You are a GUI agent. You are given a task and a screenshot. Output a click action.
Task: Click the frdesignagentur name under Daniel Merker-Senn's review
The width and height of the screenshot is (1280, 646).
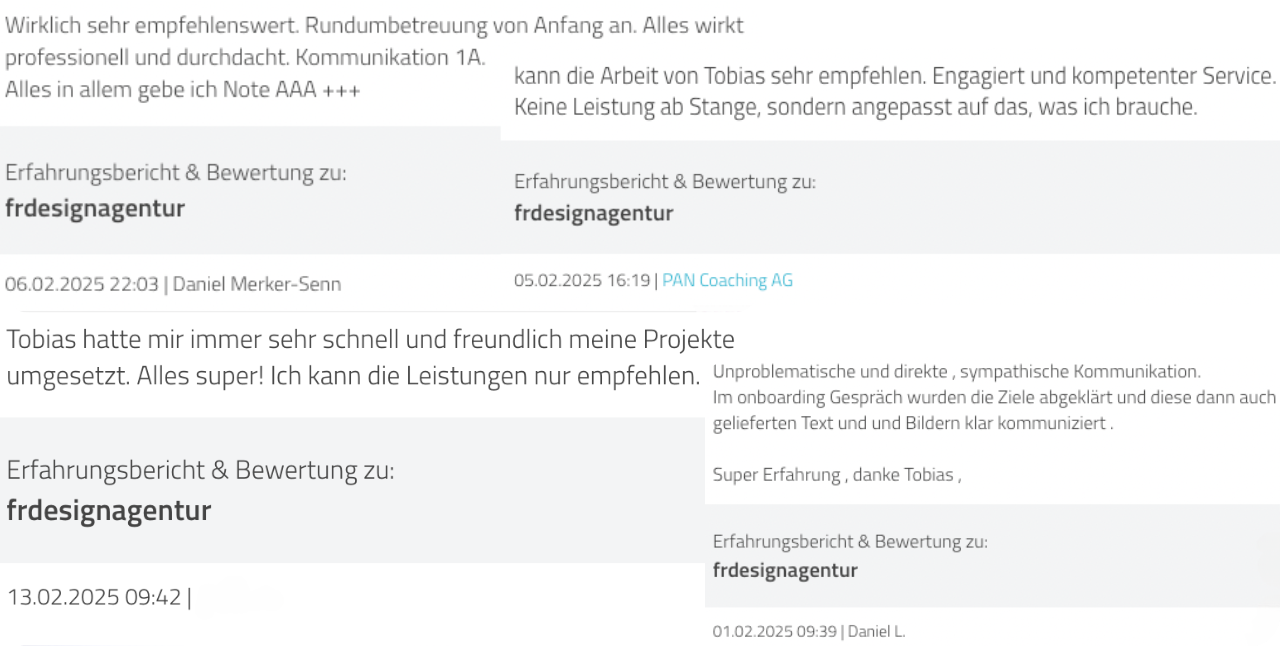pyautogui.click(x=95, y=208)
